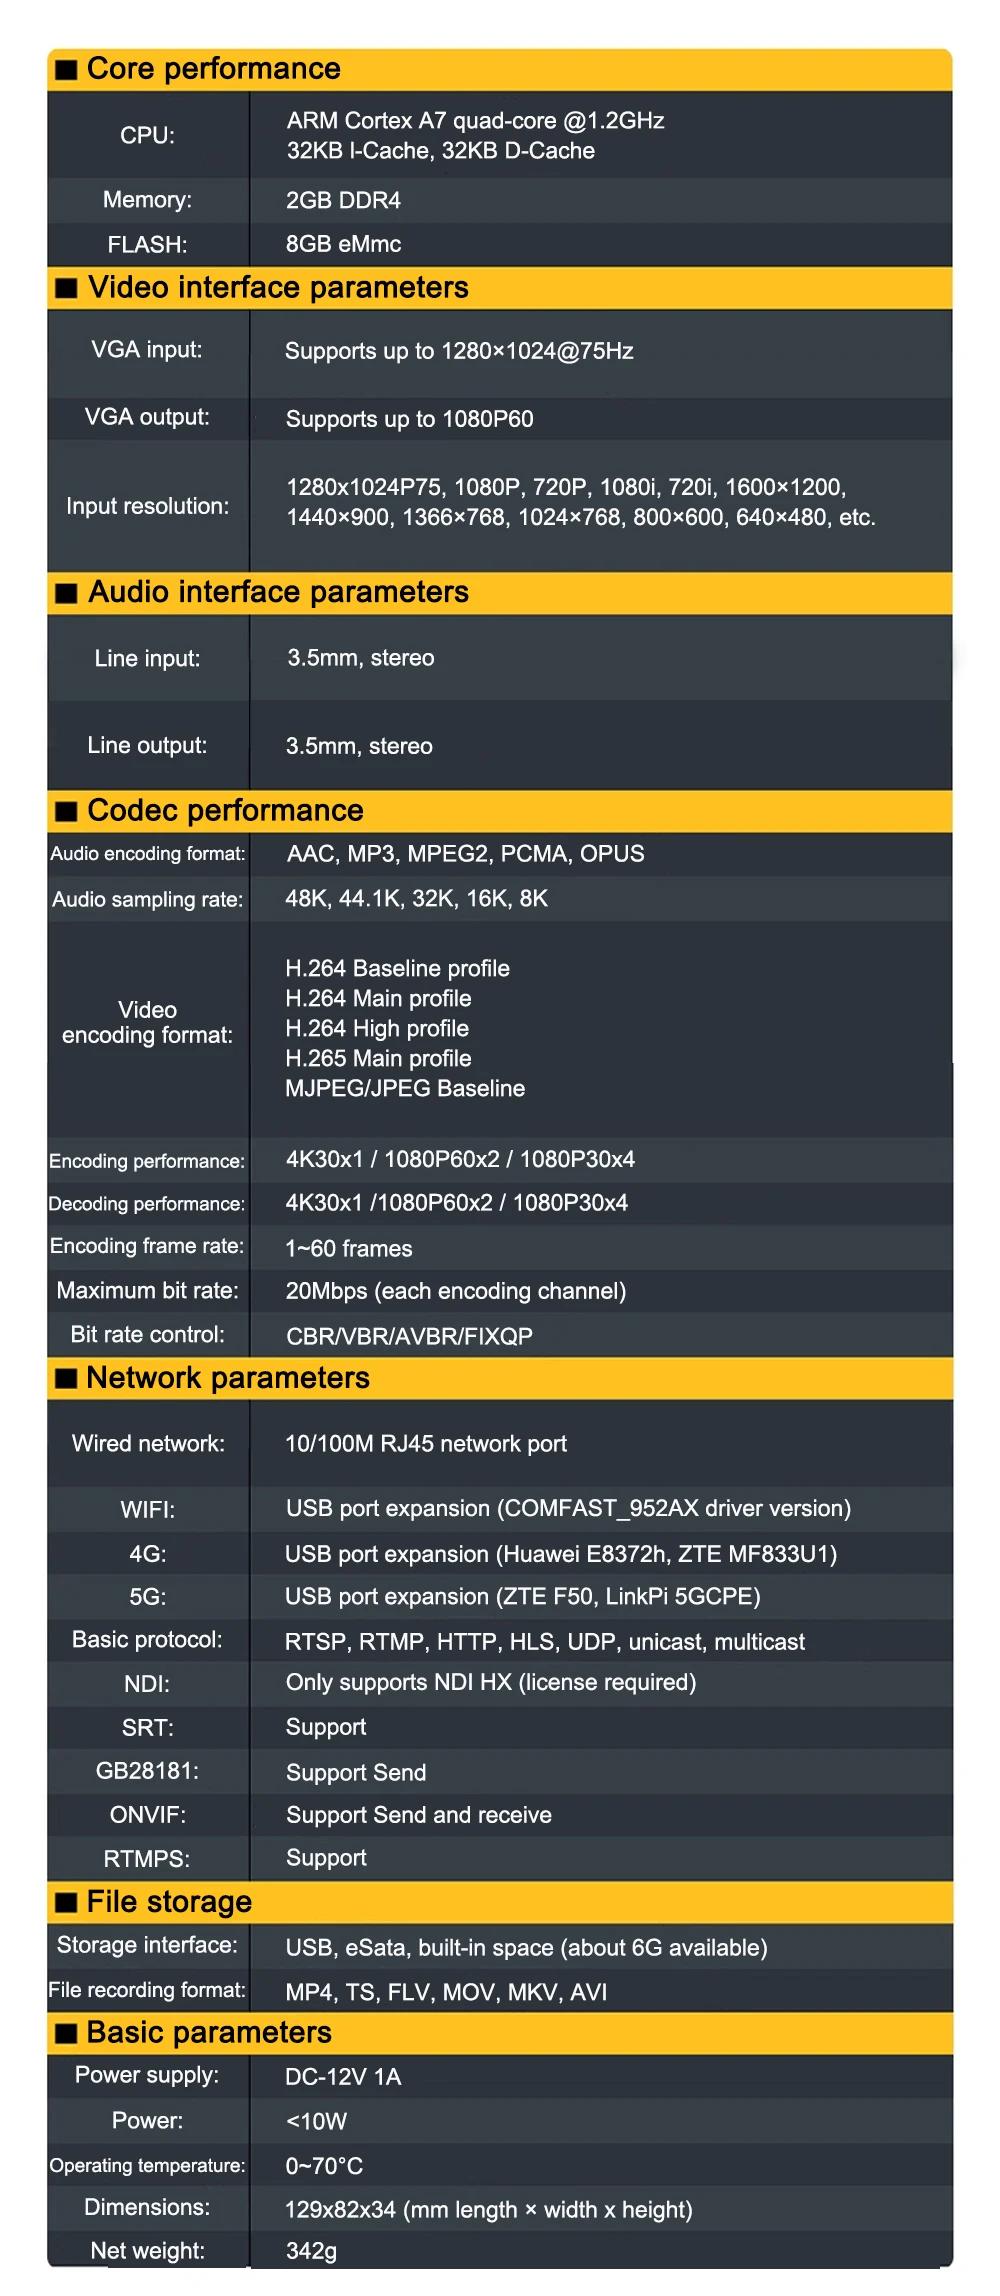This screenshot has height=2296, width=1000.
Task: Click the H.265 Main profile entry
Action: point(378,1058)
